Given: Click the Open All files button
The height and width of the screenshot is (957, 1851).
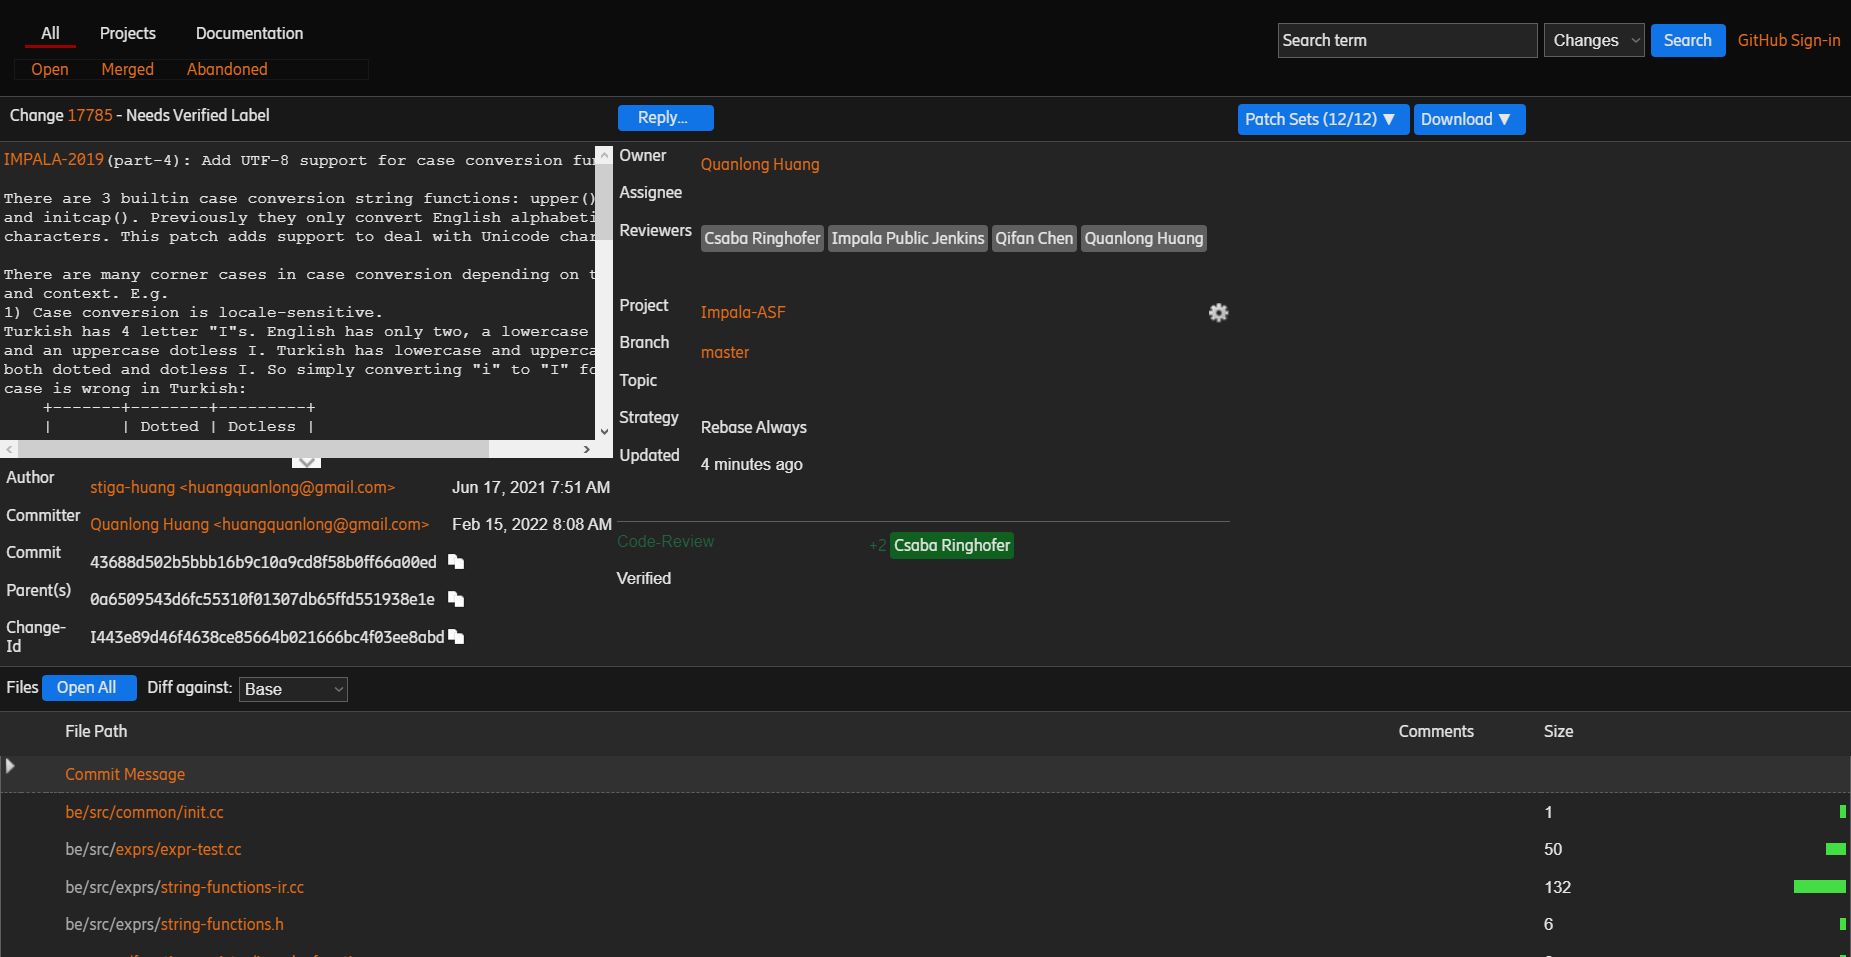Looking at the screenshot, I should pyautogui.click(x=89, y=688).
